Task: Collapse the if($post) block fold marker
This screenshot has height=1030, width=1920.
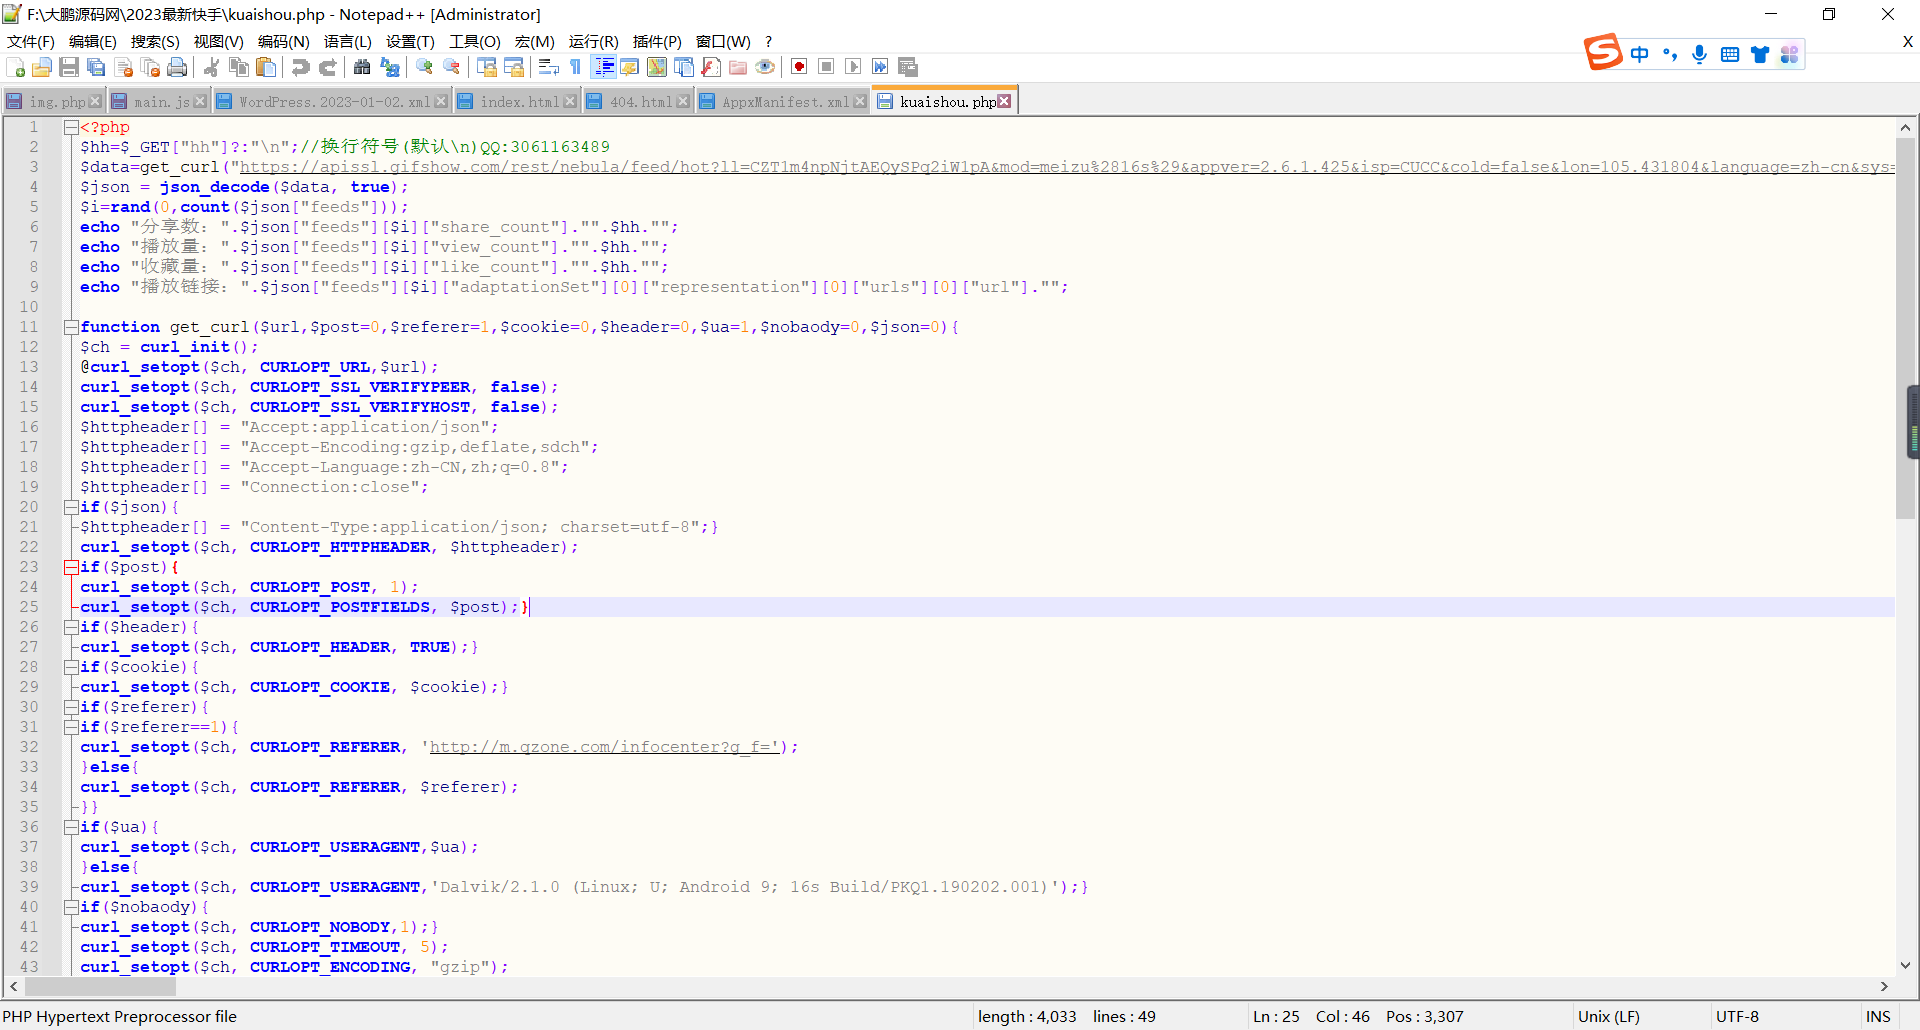Action: point(71,567)
